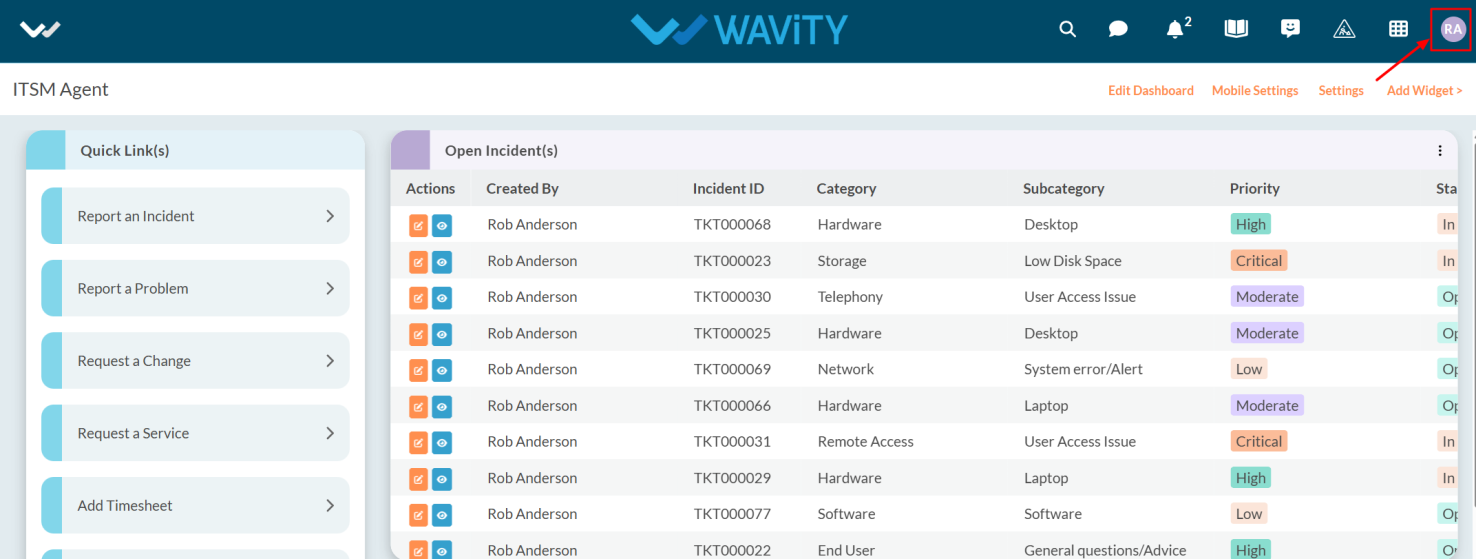
Task: View incident TKT000023 with eye icon
Action: [x=442, y=261]
